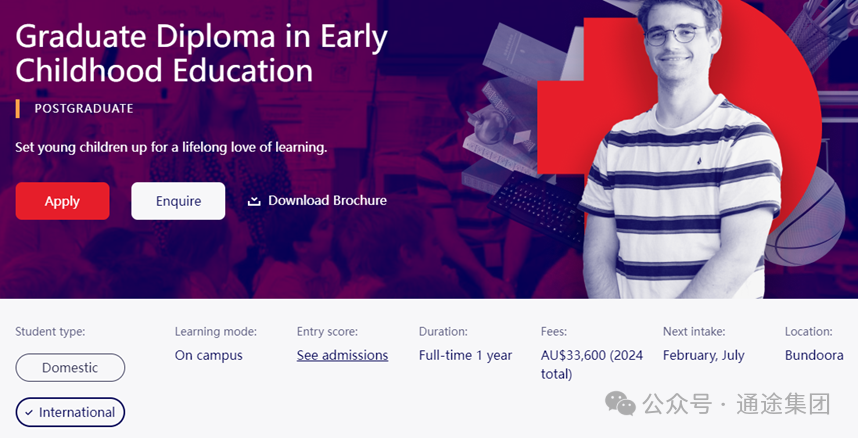Select the Domestic student type
This screenshot has width=858, height=438.
coord(70,367)
